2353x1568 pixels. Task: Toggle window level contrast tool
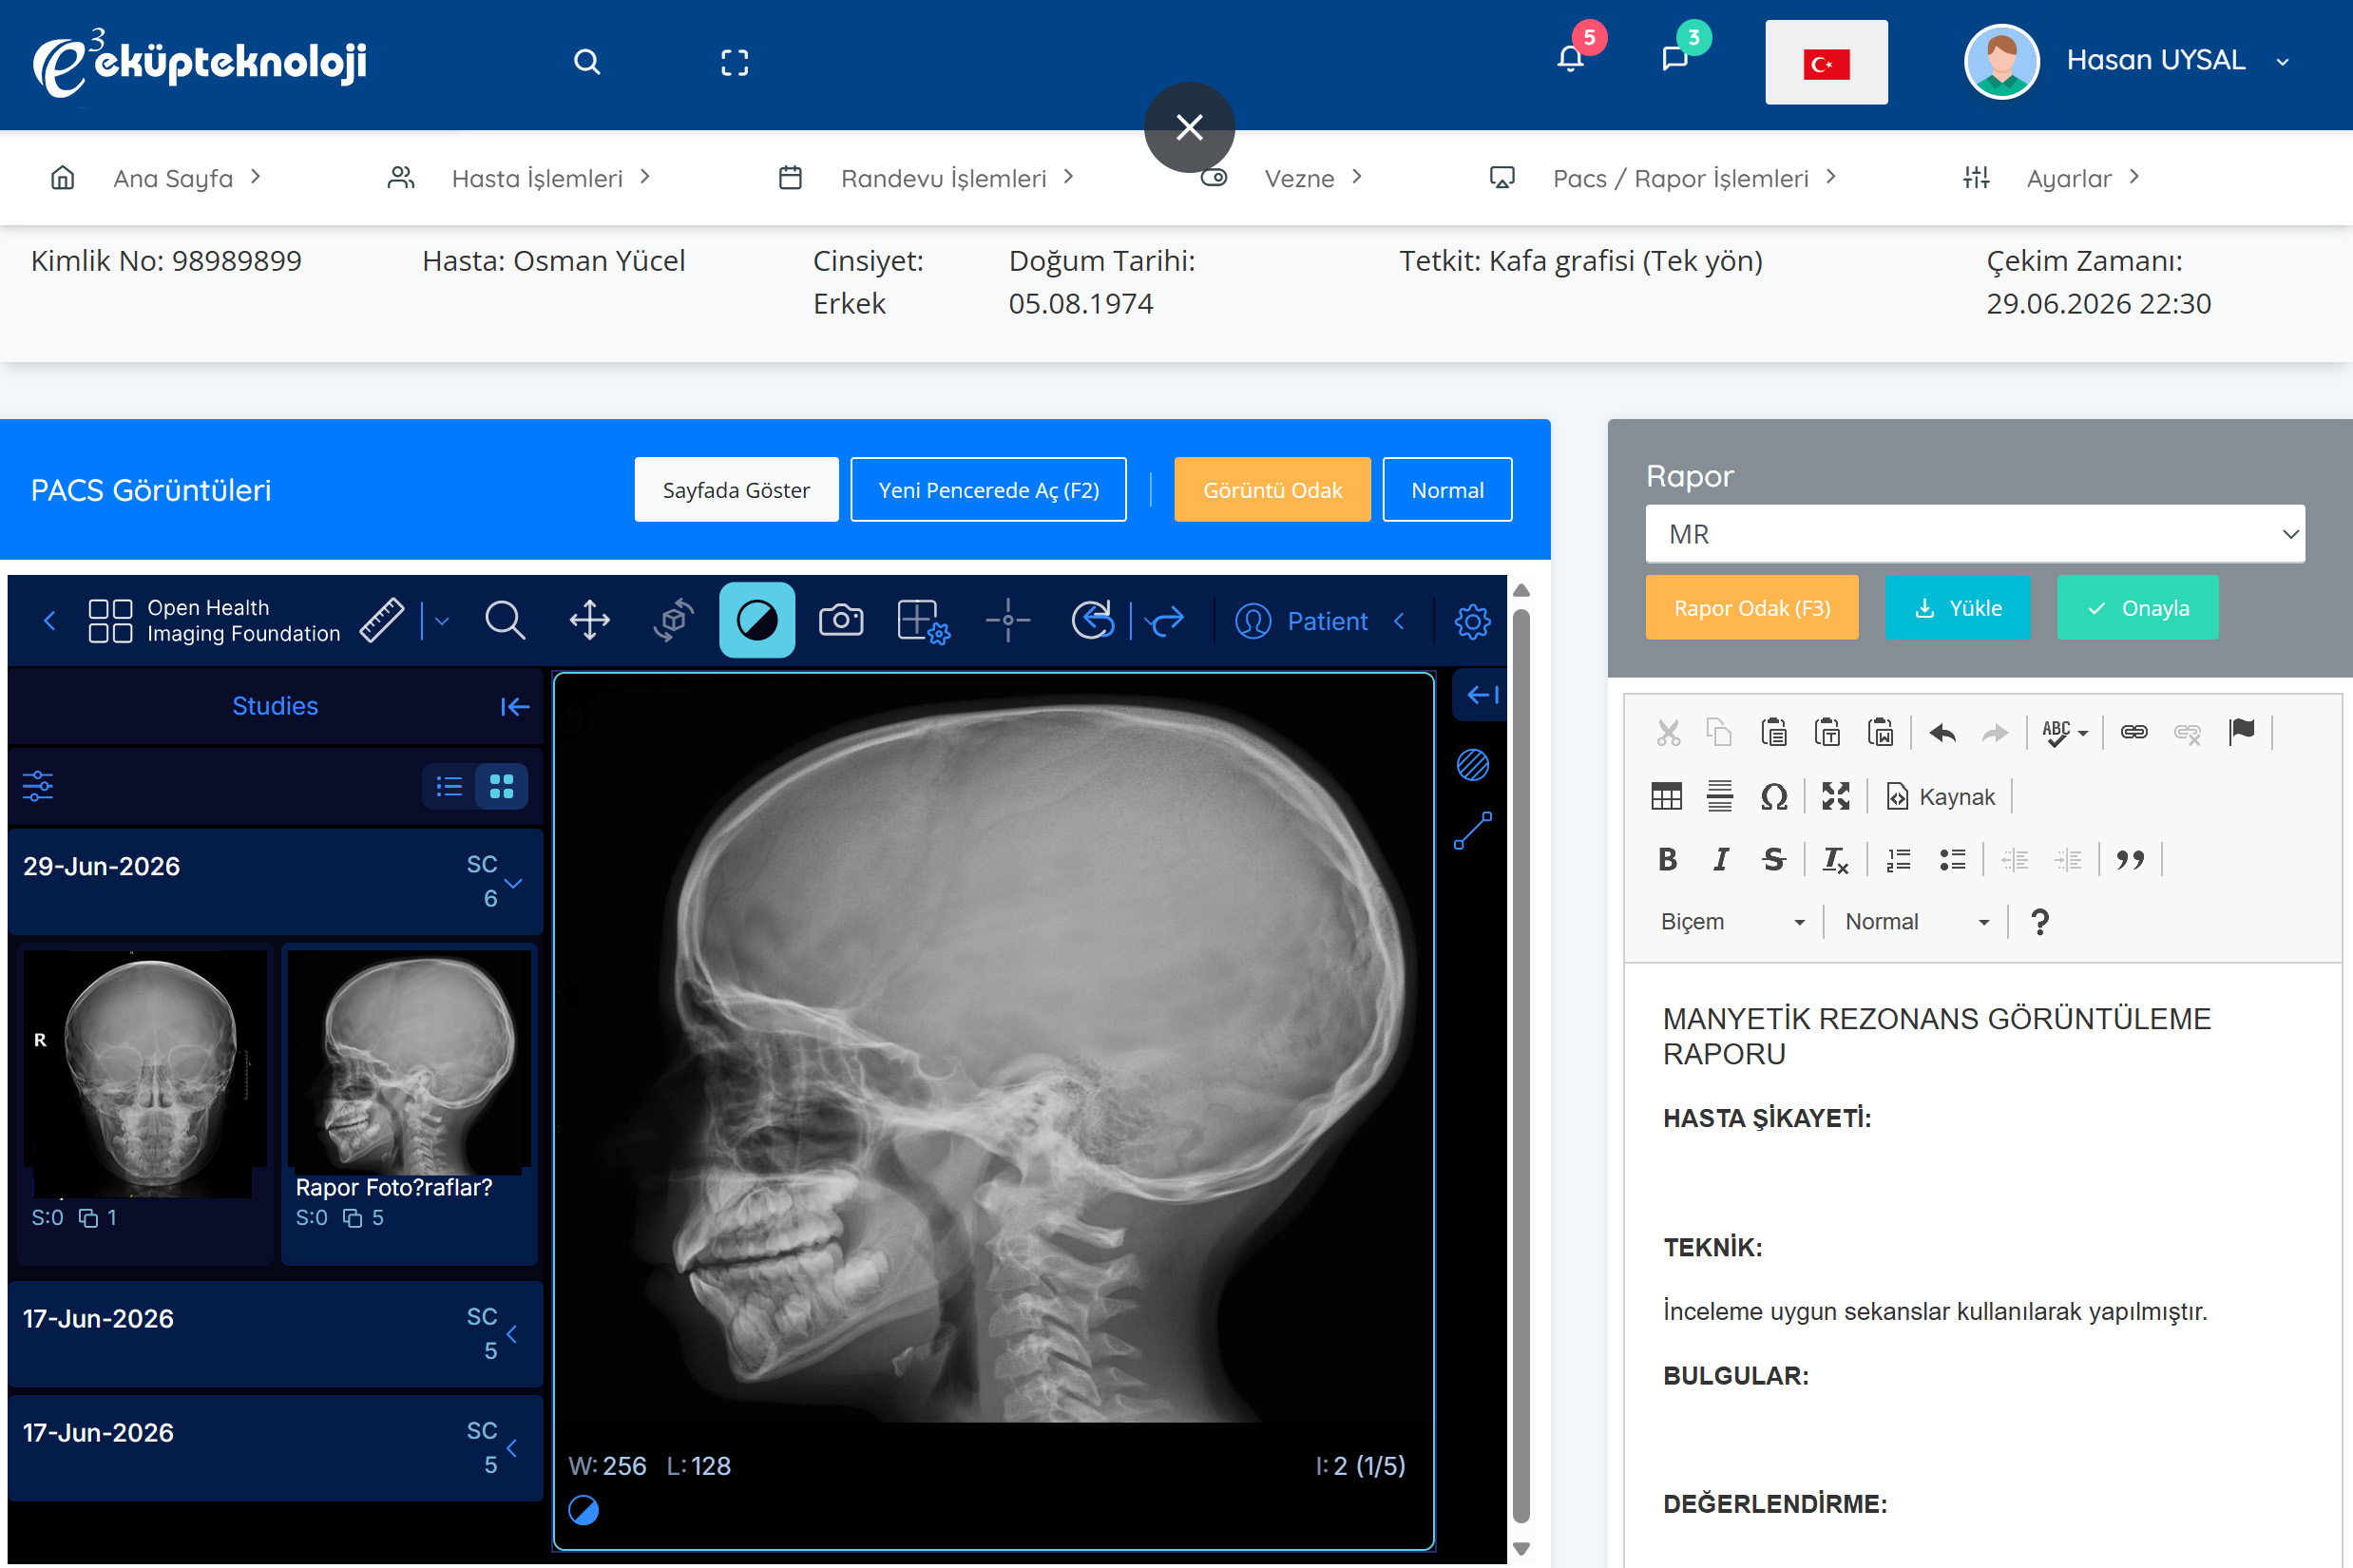pyautogui.click(x=757, y=621)
